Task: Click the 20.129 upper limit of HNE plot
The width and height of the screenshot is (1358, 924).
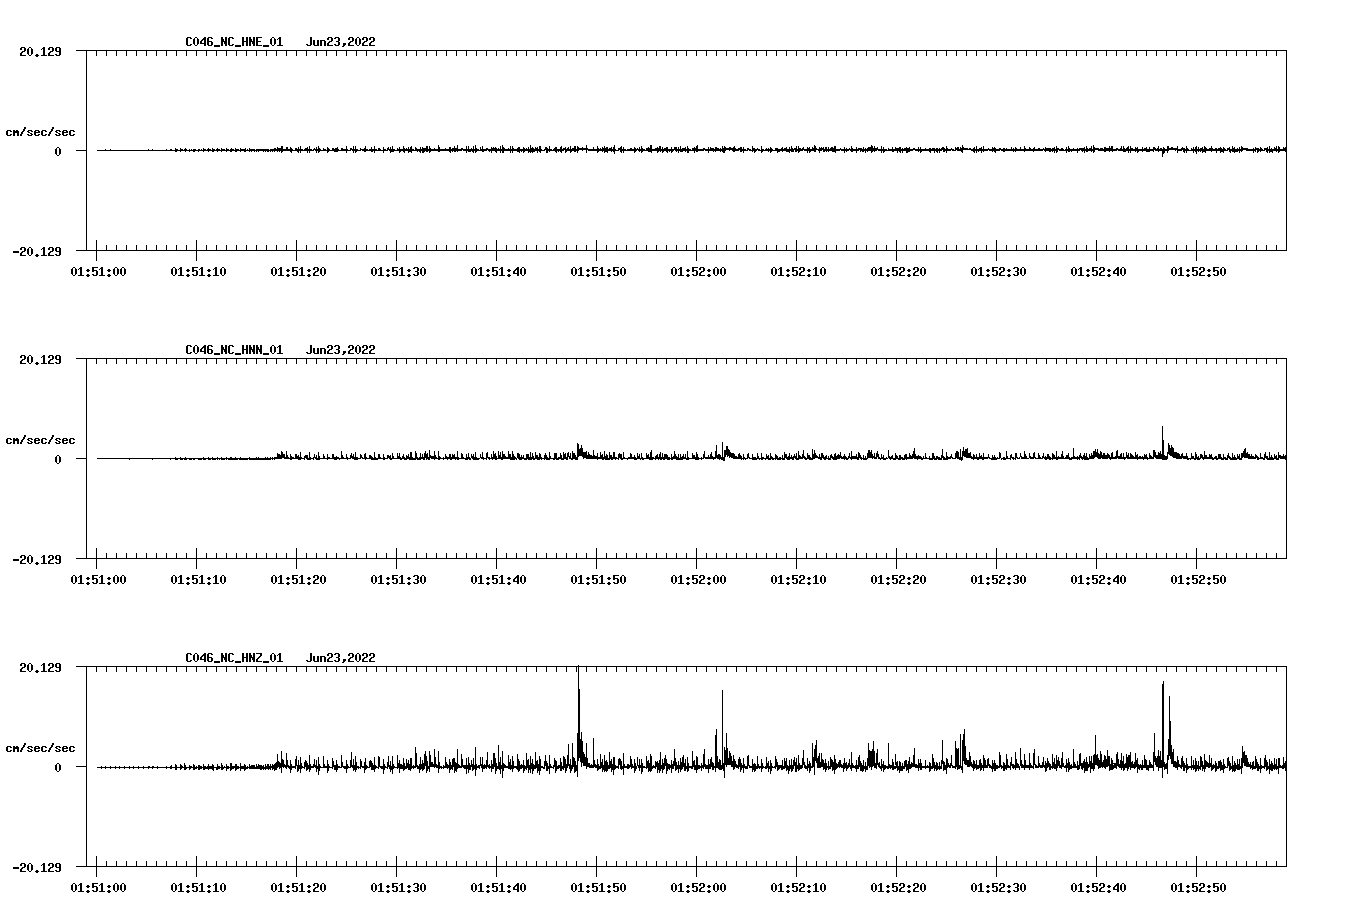Action: pos(41,51)
